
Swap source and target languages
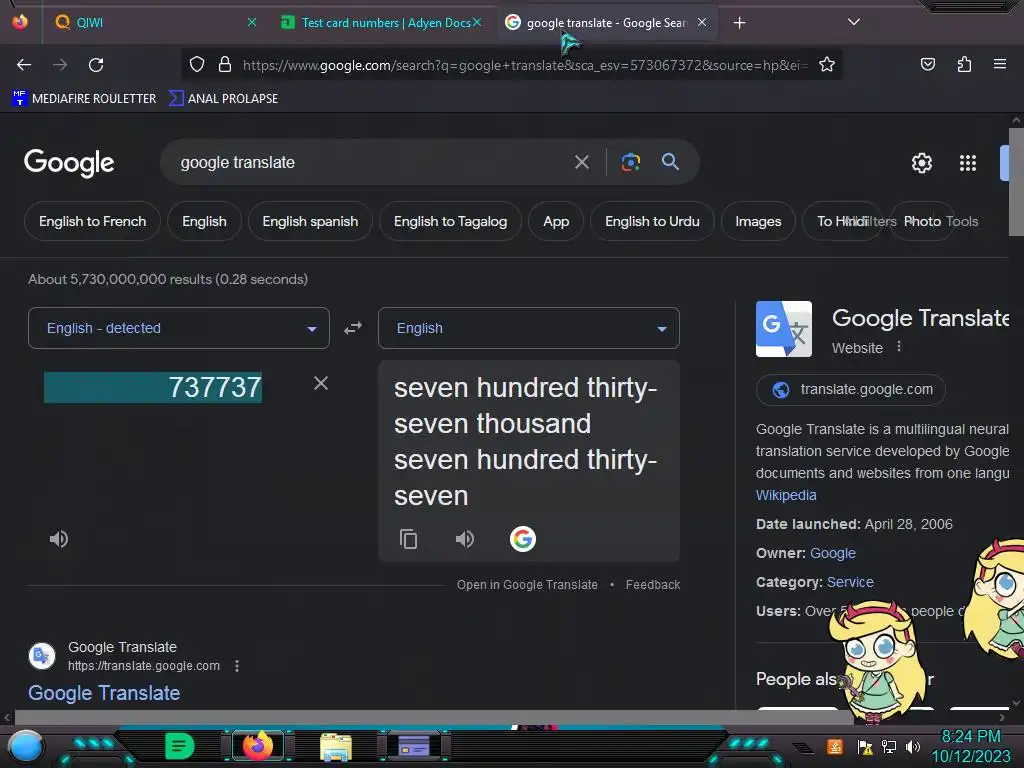(353, 328)
